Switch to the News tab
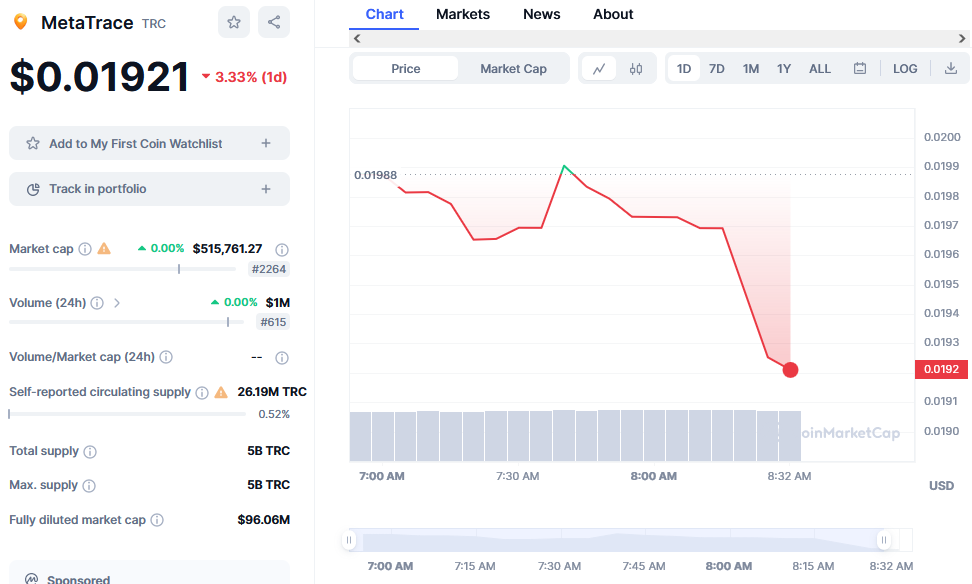This screenshot has height=584, width=972. pyautogui.click(x=541, y=14)
